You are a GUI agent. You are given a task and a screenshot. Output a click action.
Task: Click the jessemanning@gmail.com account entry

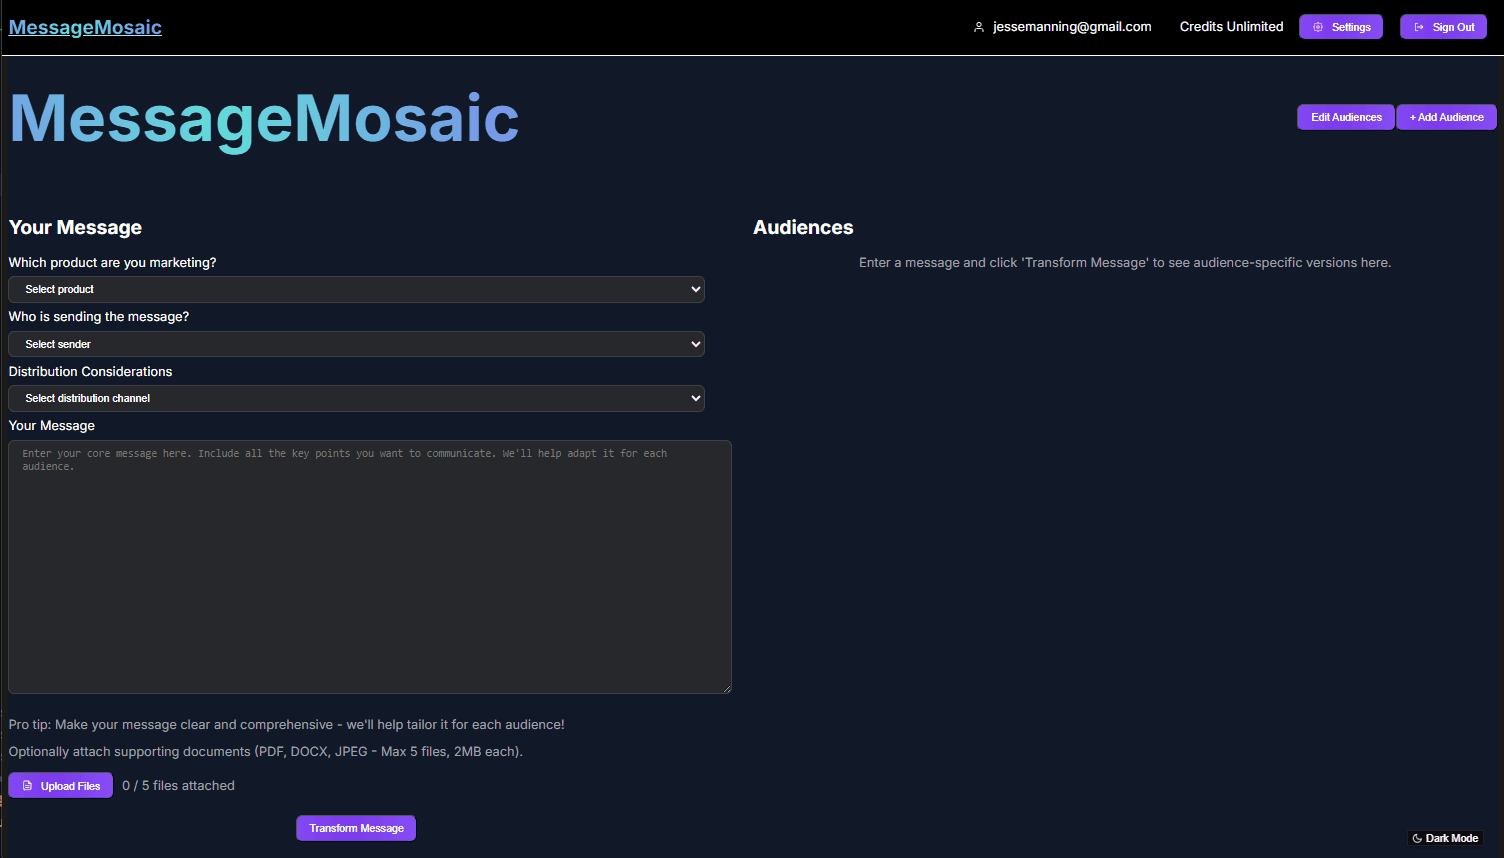pos(1070,27)
